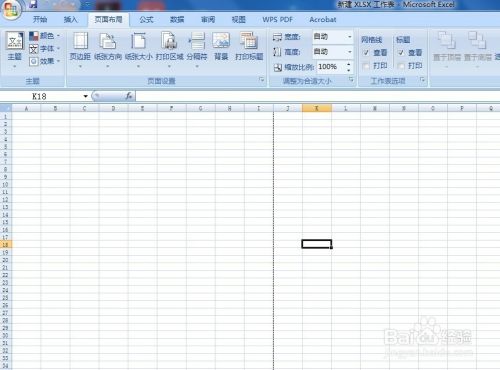Click the 缩放比例 scale icon label
The image size is (500, 370).
point(293,67)
